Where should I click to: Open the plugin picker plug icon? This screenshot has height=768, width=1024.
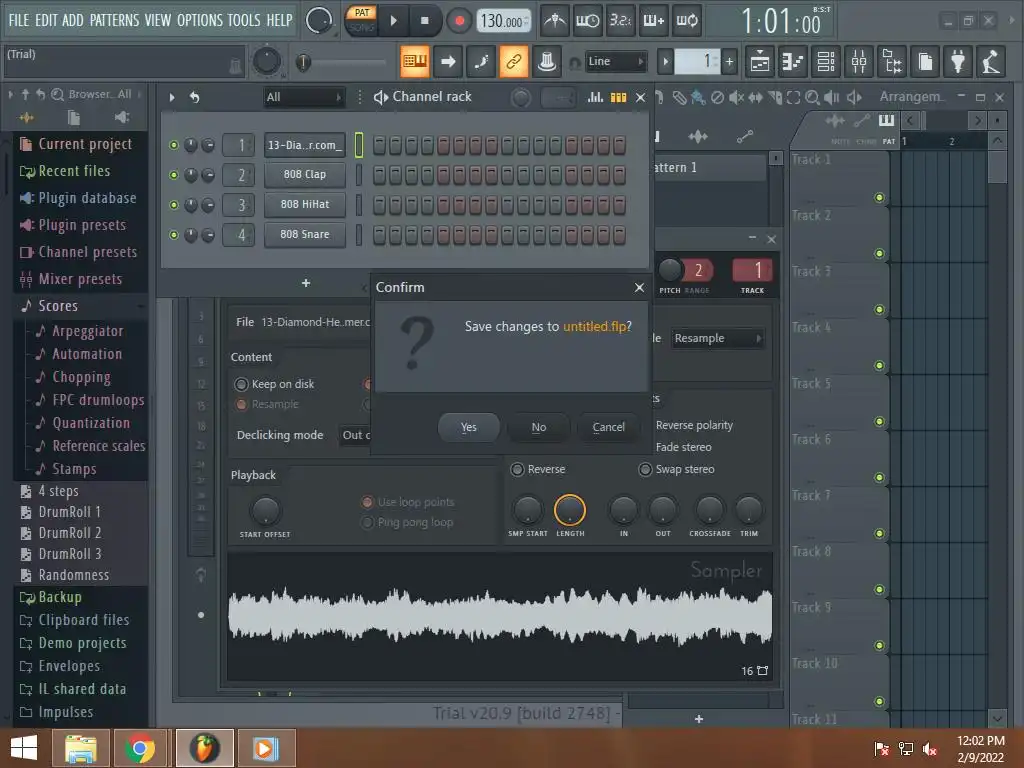(958, 61)
